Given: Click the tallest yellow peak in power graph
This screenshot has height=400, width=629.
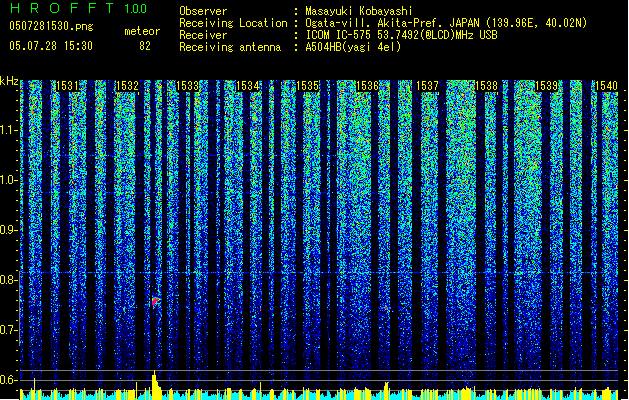Looking at the screenshot, I should pos(155,385).
